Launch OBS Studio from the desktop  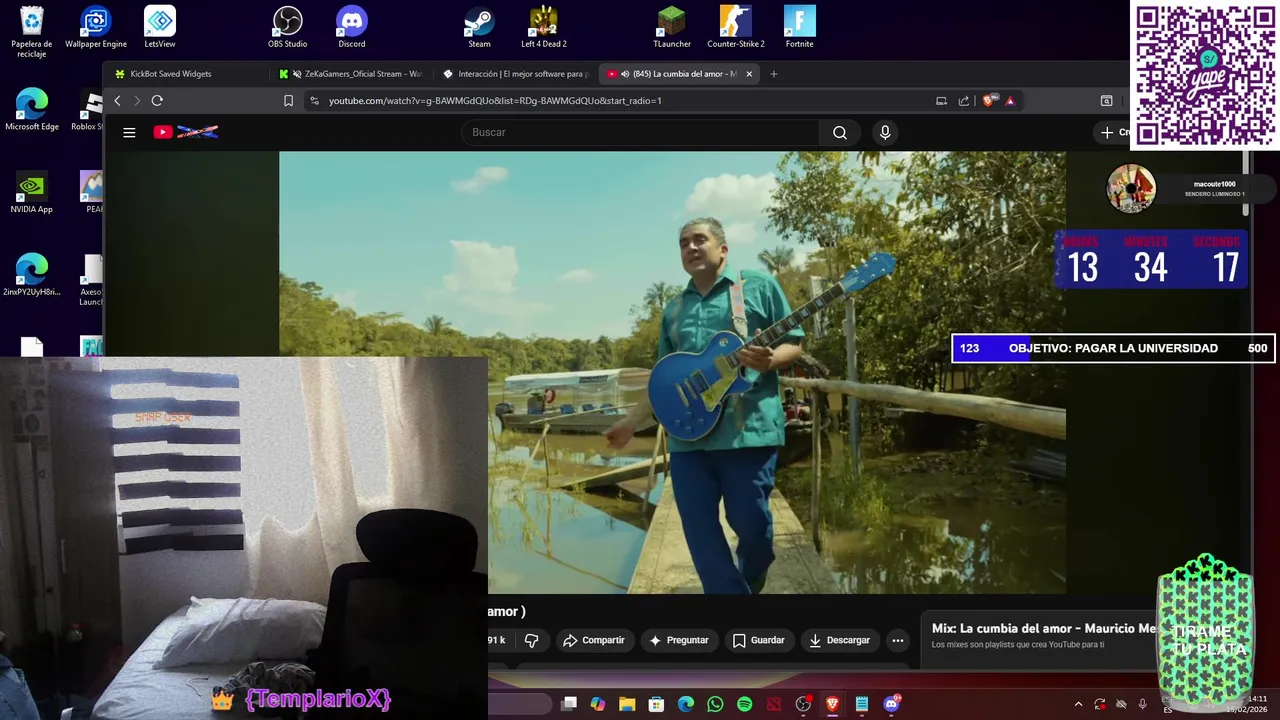288,27
